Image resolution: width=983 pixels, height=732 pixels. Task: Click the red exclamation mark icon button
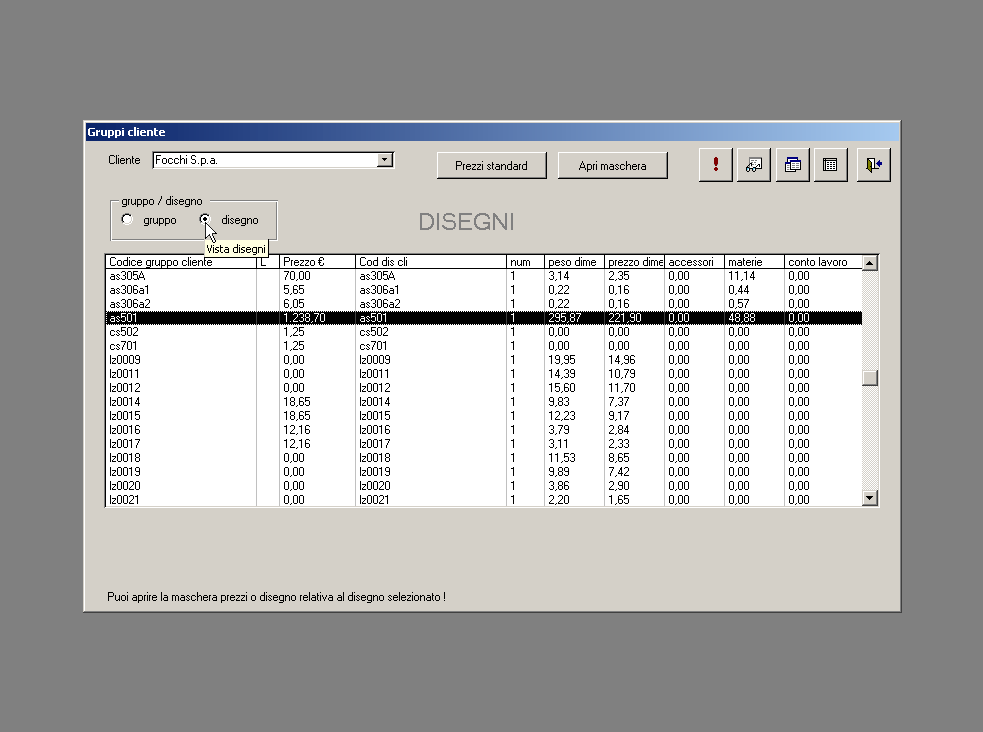pyautogui.click(x=715, y=165)
